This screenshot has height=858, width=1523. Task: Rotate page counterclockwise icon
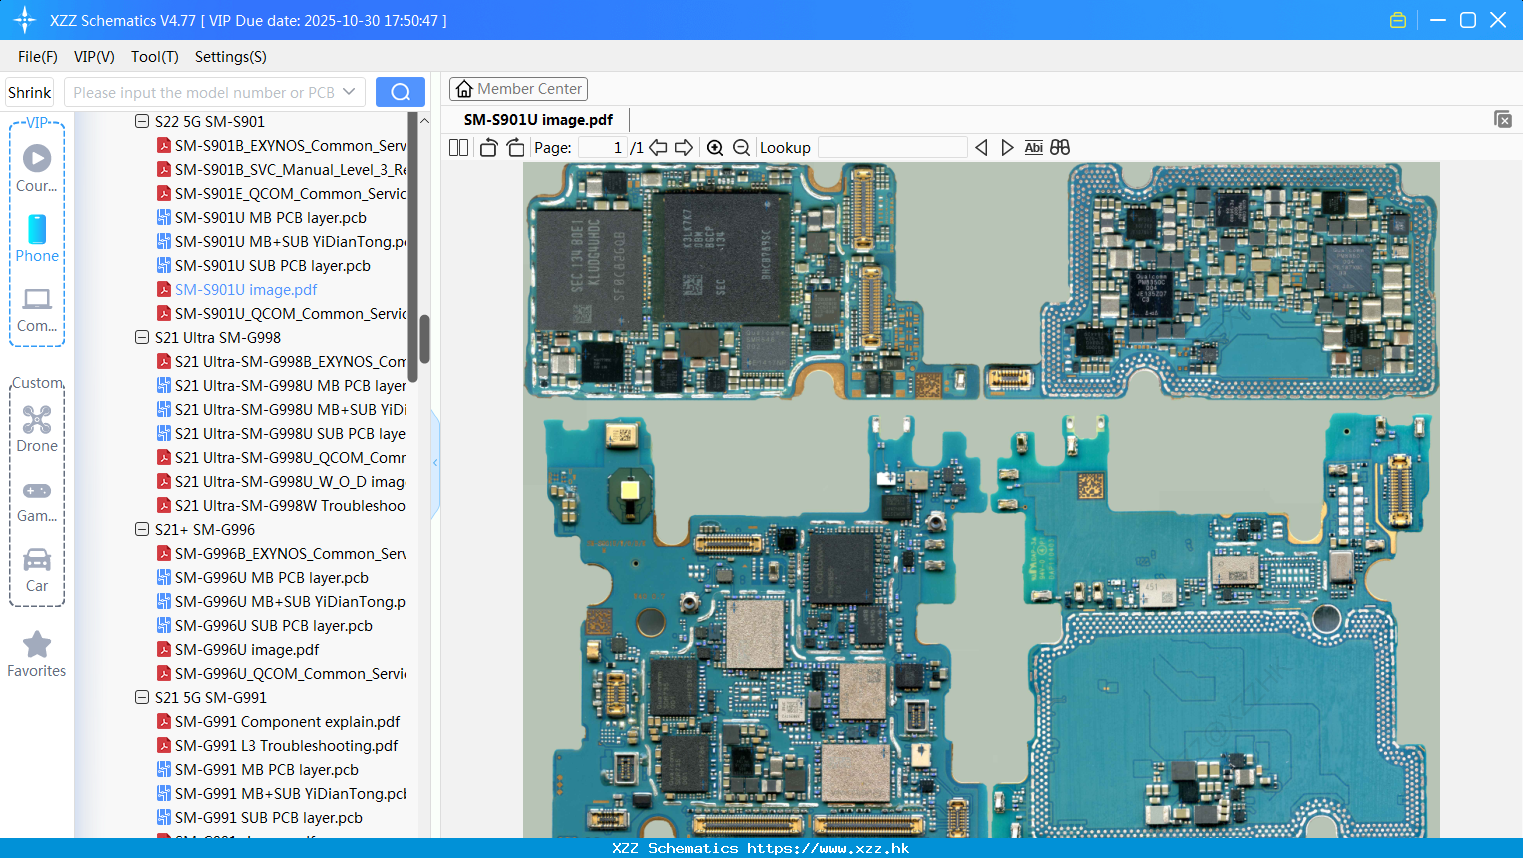(x=488, y=147)
